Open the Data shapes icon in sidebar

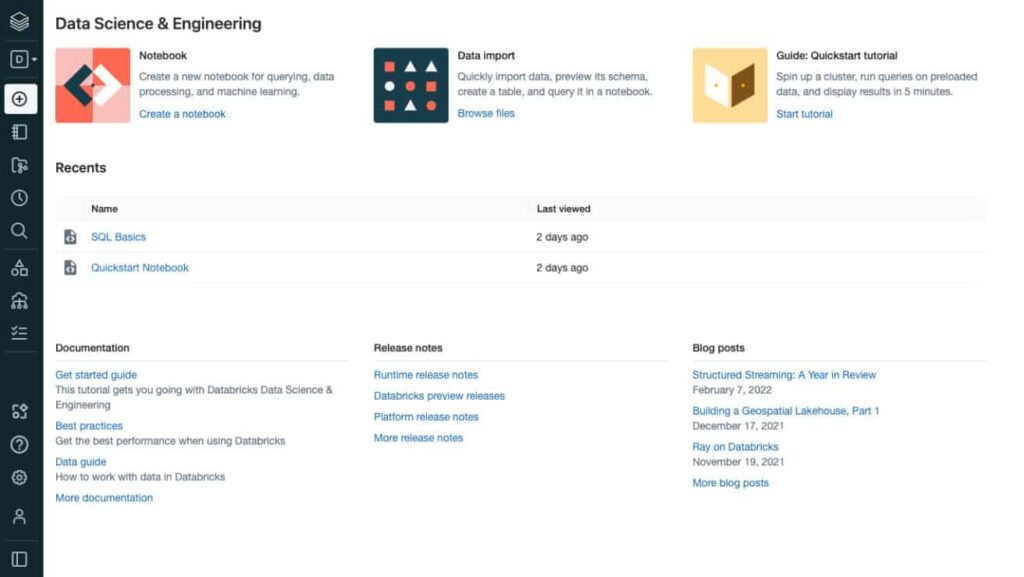(x=20, y=268)
